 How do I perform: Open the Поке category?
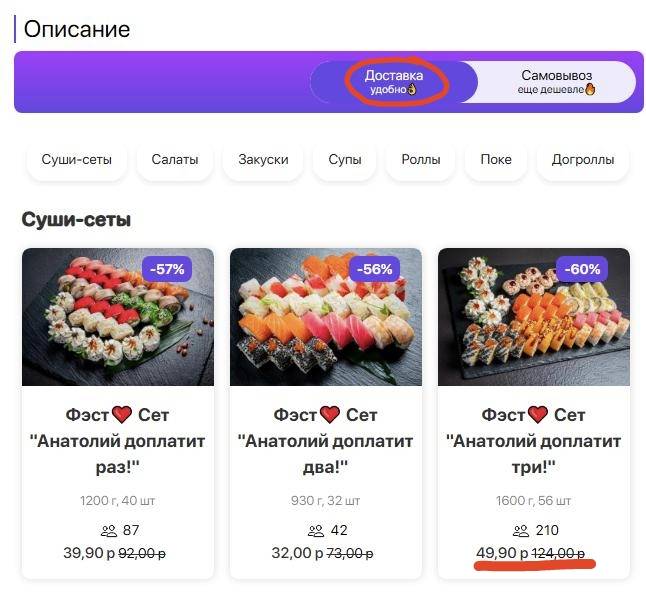click(x=495, y=159)
